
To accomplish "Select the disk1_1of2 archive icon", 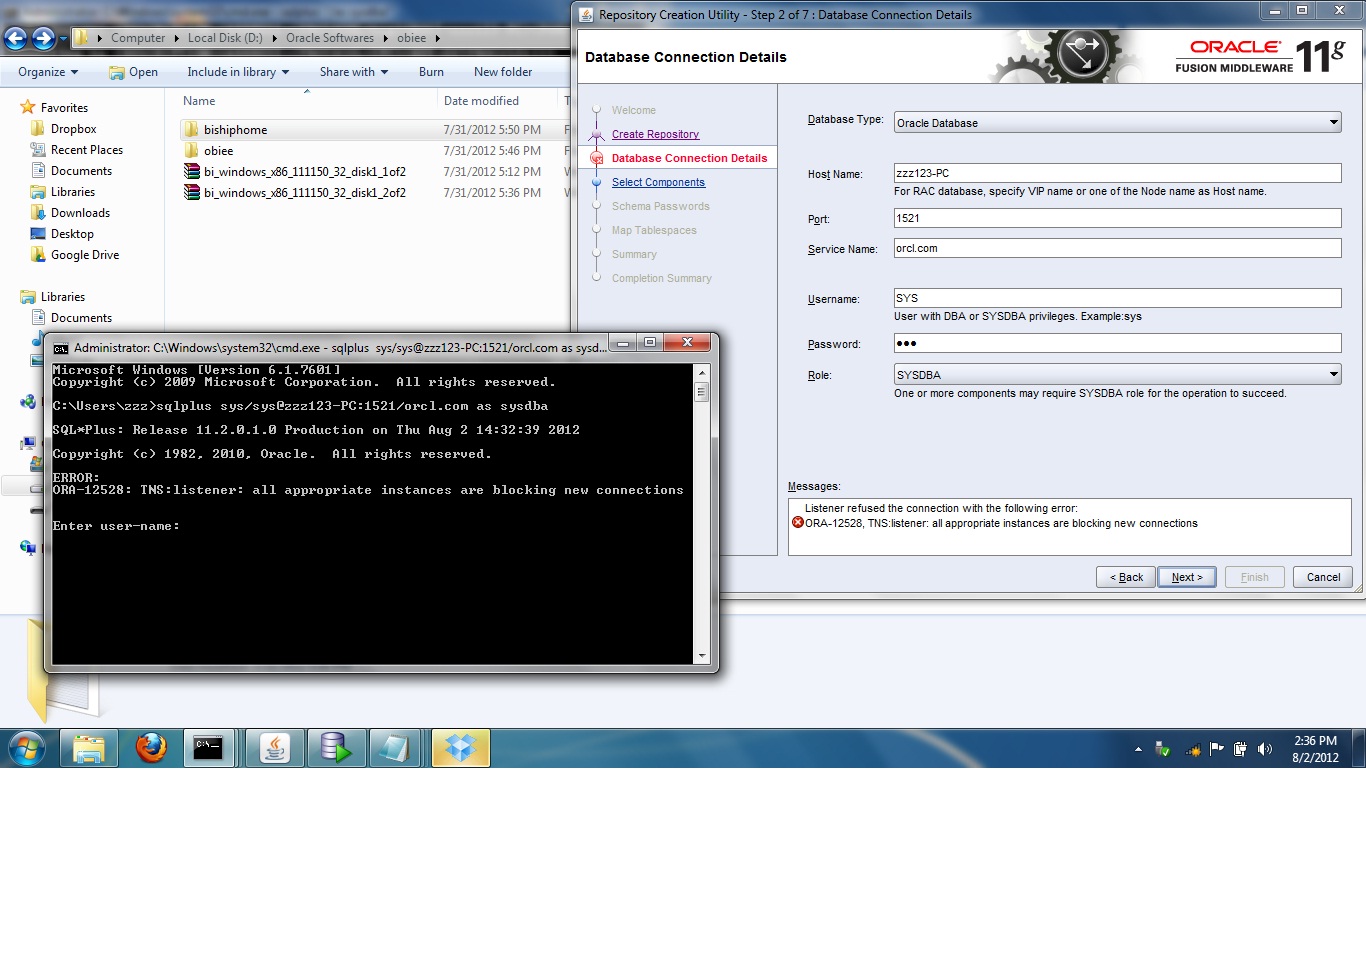I will tap(192, 172).
